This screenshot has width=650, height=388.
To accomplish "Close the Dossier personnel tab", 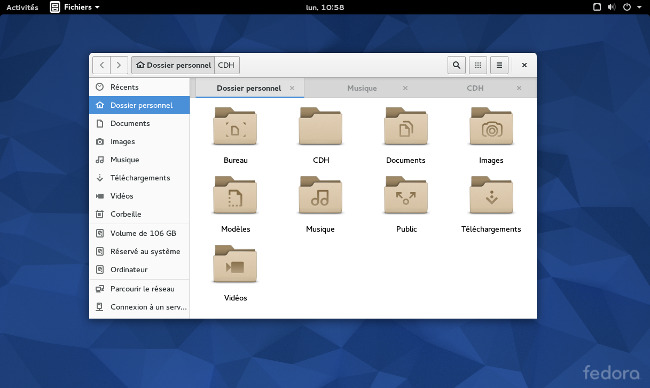I will pyautogui.click(x=292, y=88).
